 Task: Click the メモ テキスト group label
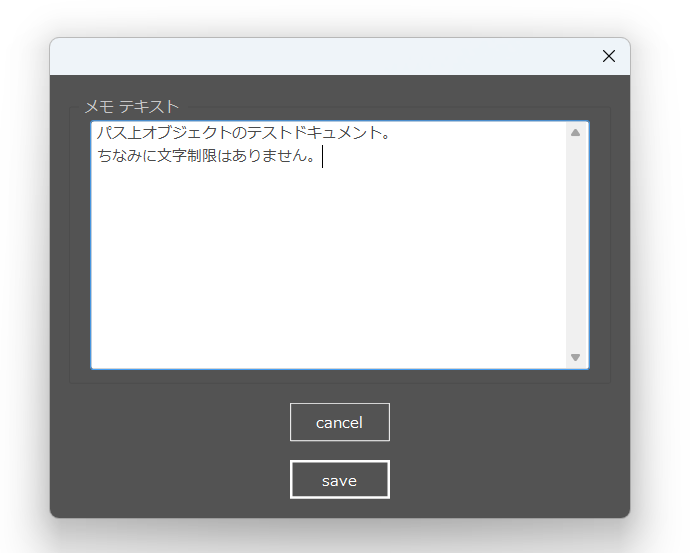(132, 106)
